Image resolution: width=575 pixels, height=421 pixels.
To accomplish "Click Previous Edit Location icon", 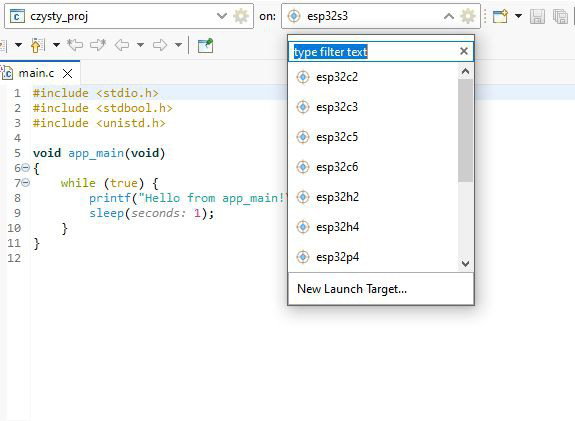I will [75, 45].
